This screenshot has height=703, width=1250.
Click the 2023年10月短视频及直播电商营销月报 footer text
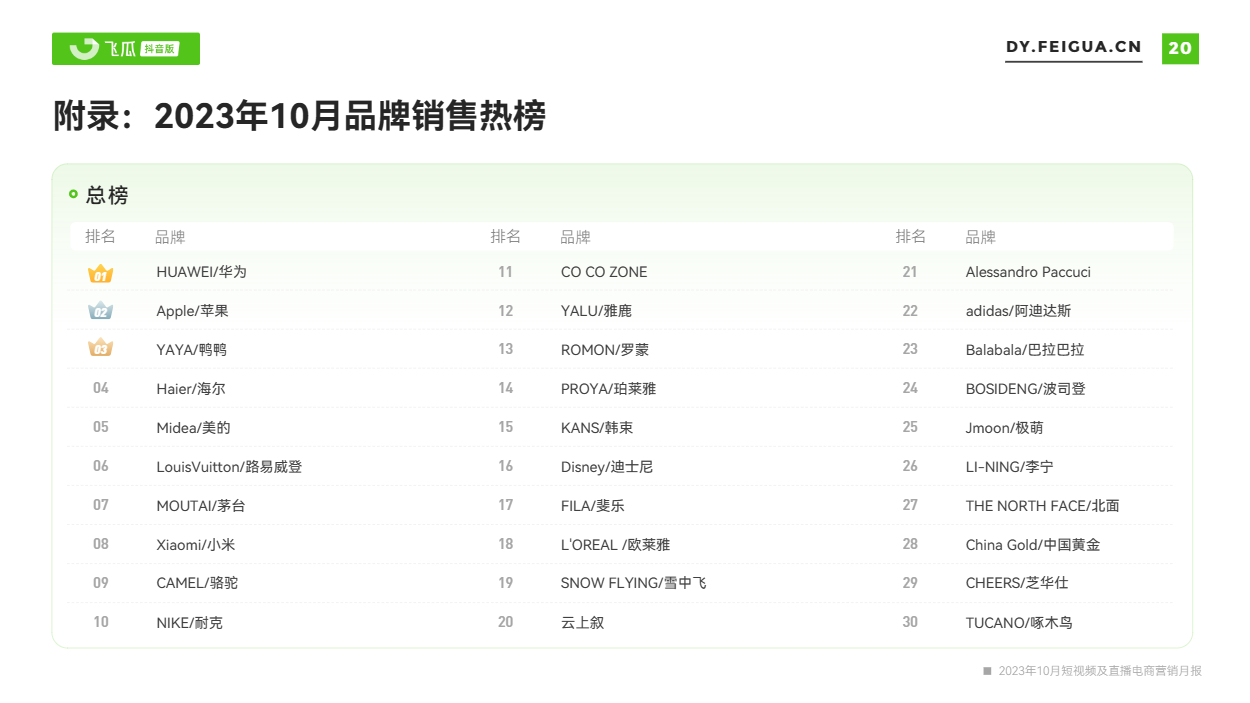click(x=1100, y=670)
